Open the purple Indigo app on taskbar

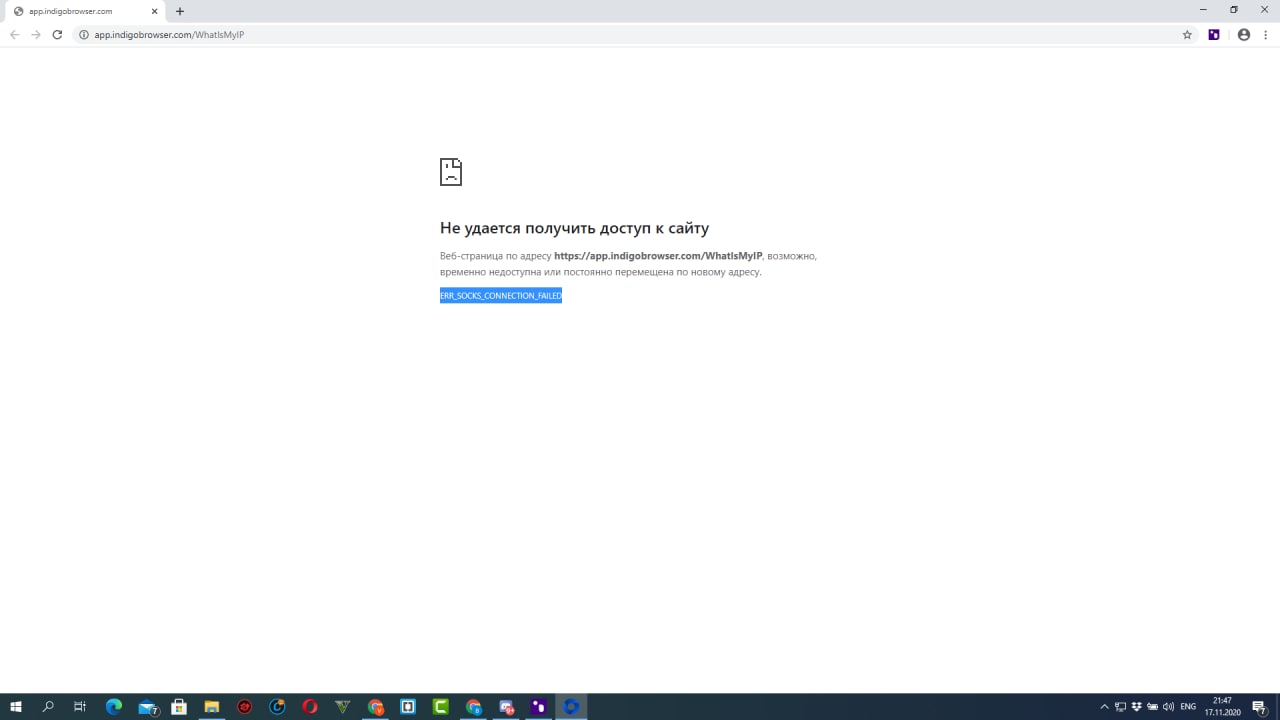point(539,707)
